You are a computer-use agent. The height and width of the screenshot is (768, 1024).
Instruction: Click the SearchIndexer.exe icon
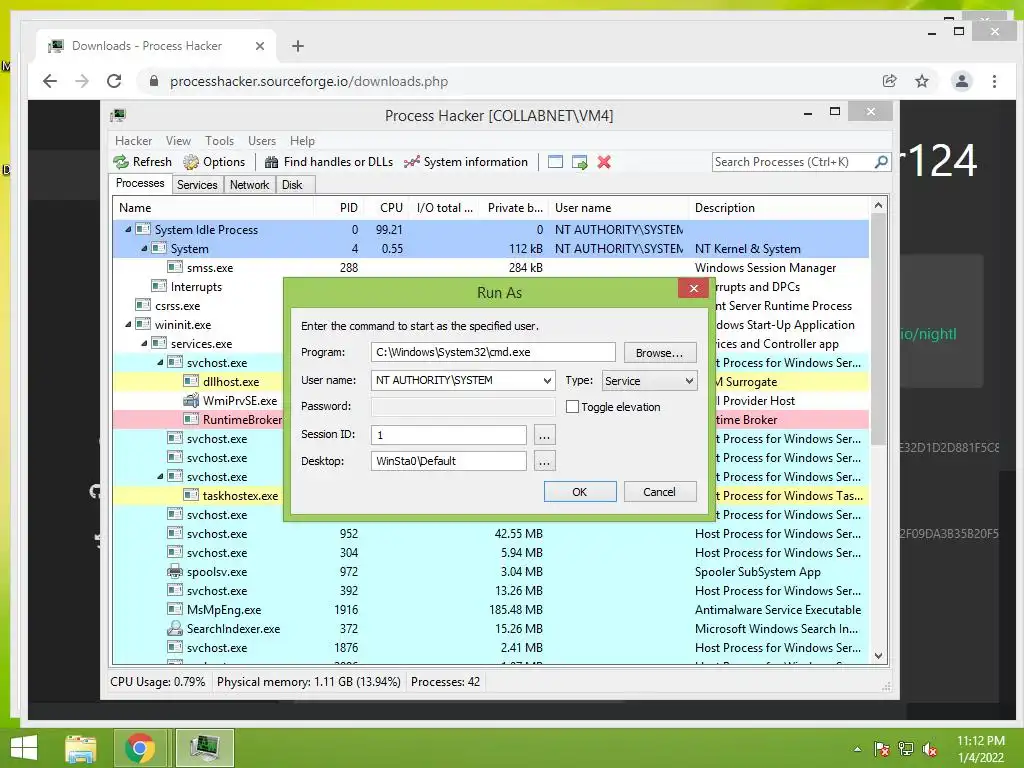click(x=175, y=628)
